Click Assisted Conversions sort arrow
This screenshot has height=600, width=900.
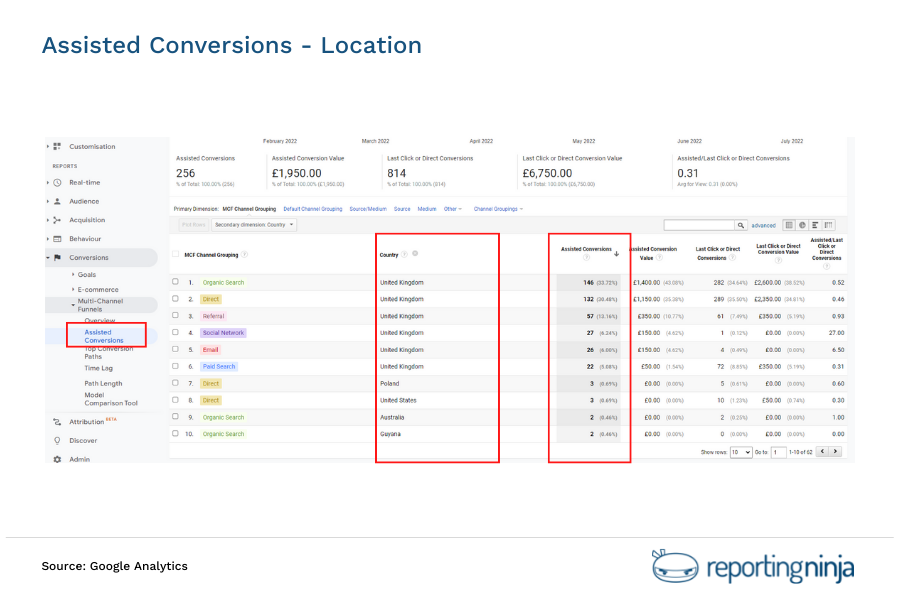(x=616, y=253)
